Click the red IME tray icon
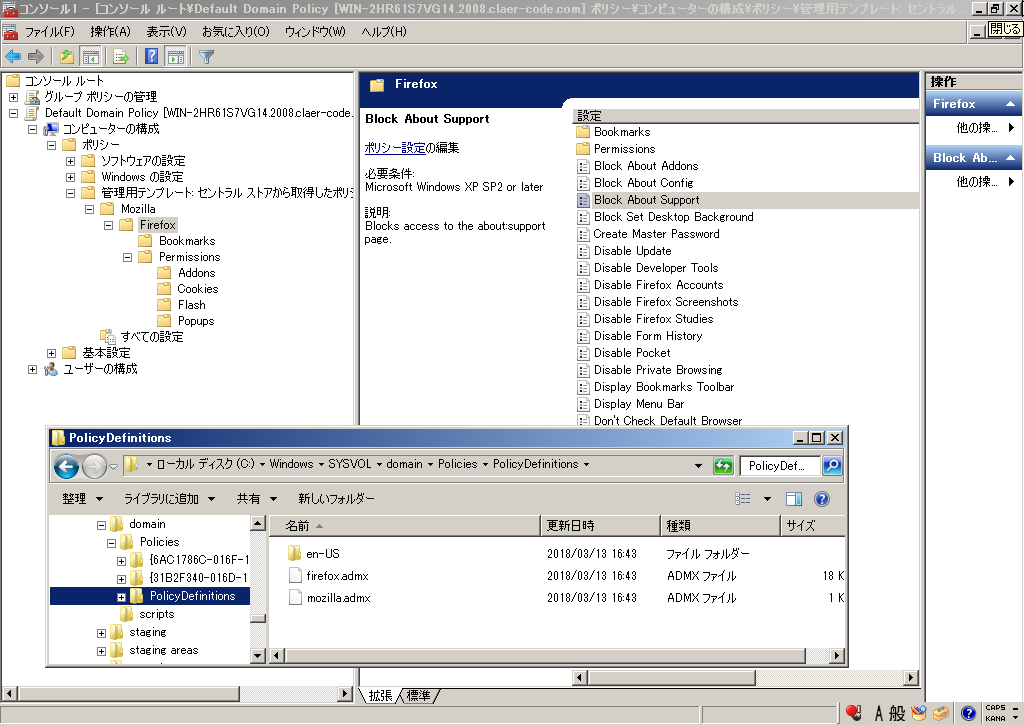Screen dimensions: 1024x725 [x=853, y=713]
